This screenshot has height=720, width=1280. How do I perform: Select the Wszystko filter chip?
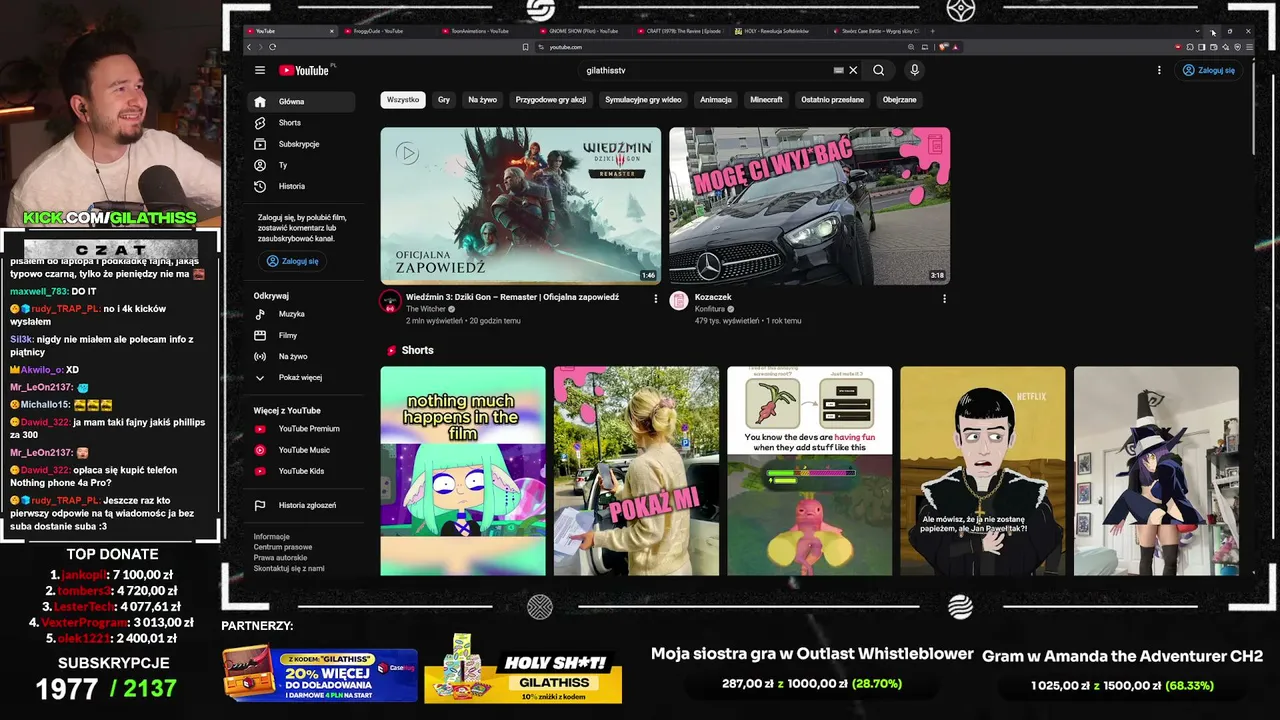point(403,100)
